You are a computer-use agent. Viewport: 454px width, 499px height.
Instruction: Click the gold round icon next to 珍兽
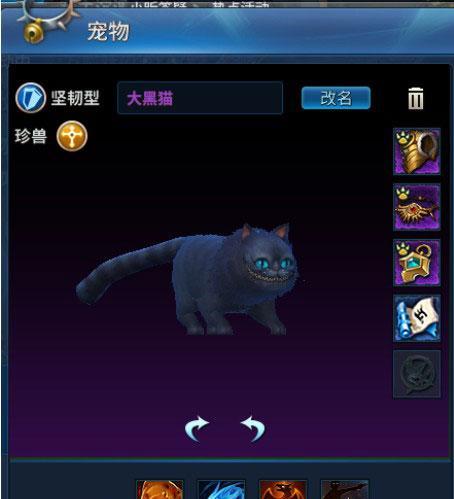coord(72,136)
